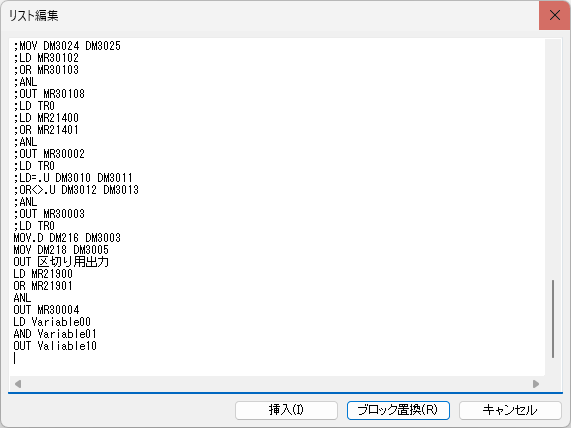
Task: Click the line ';LD MR21400'
Action: click(46, 118)
